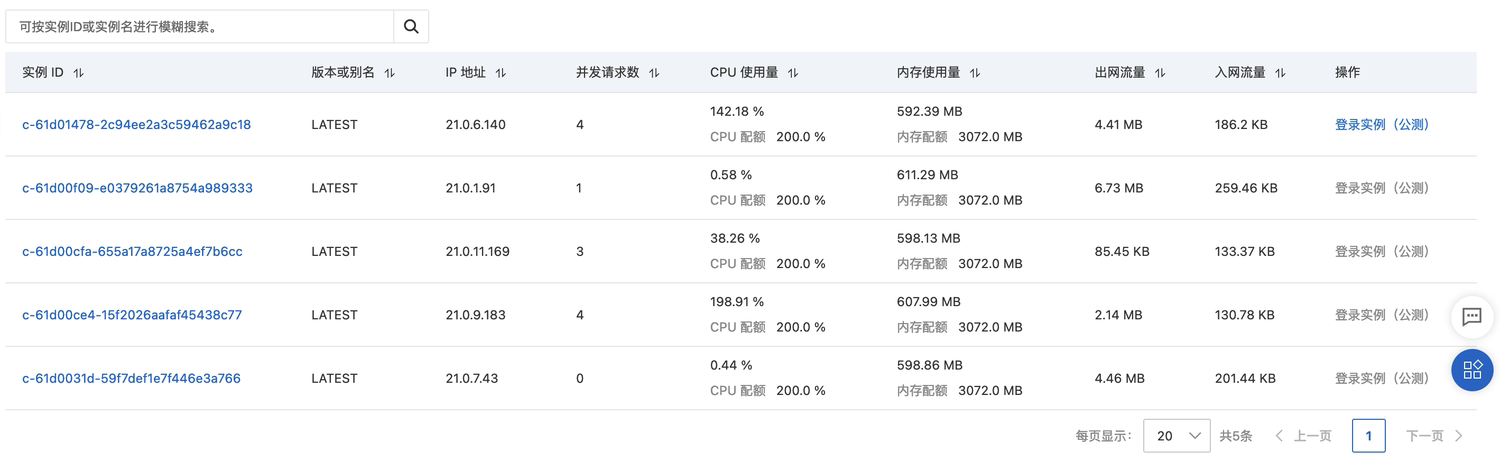Click the search magnifier icon
This screenshot has width=1500, height=460.
[411, 27]
